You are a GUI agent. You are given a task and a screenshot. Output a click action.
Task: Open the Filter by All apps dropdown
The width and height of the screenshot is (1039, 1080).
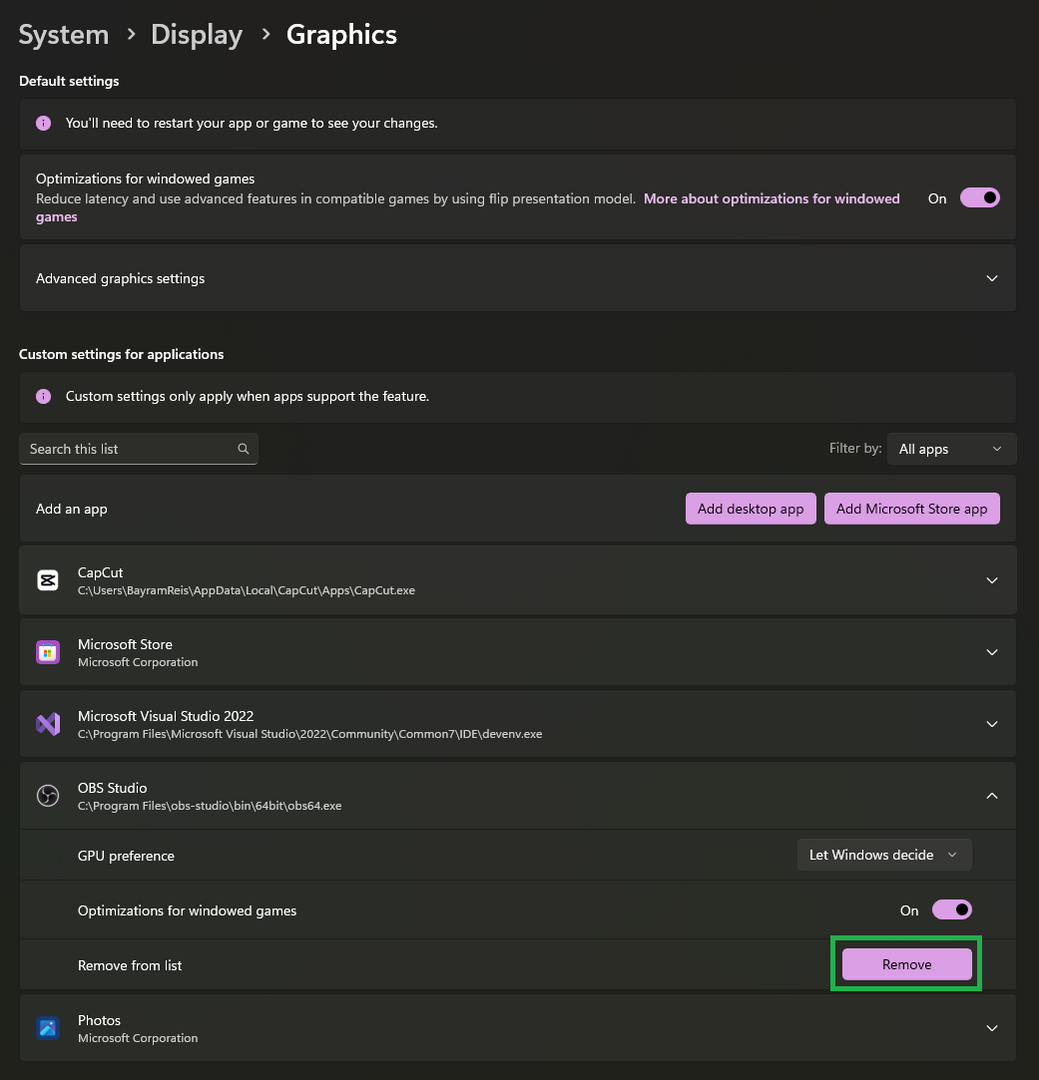pos(950,449)
